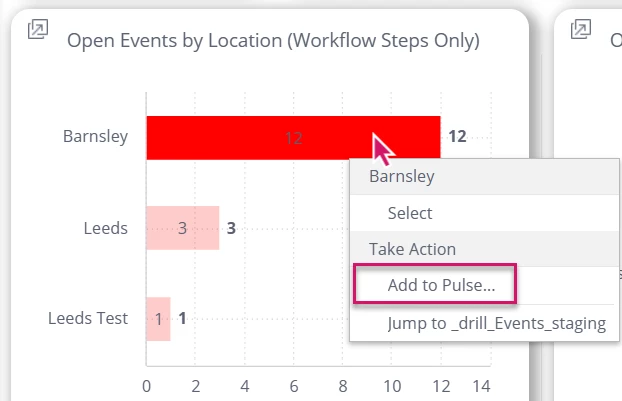Viewport: 622px width, 401px height.
Task: Click the Open Events by Location title
Action: click(273, 41)
